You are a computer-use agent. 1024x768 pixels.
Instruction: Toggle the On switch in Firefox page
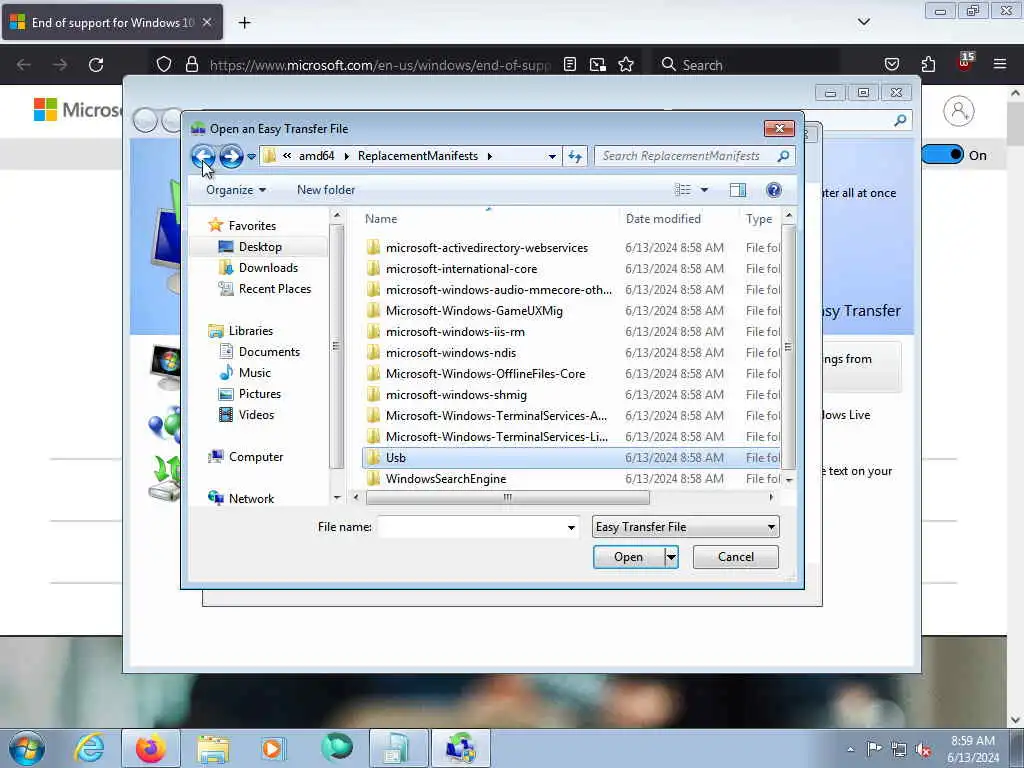pos(942,155)
